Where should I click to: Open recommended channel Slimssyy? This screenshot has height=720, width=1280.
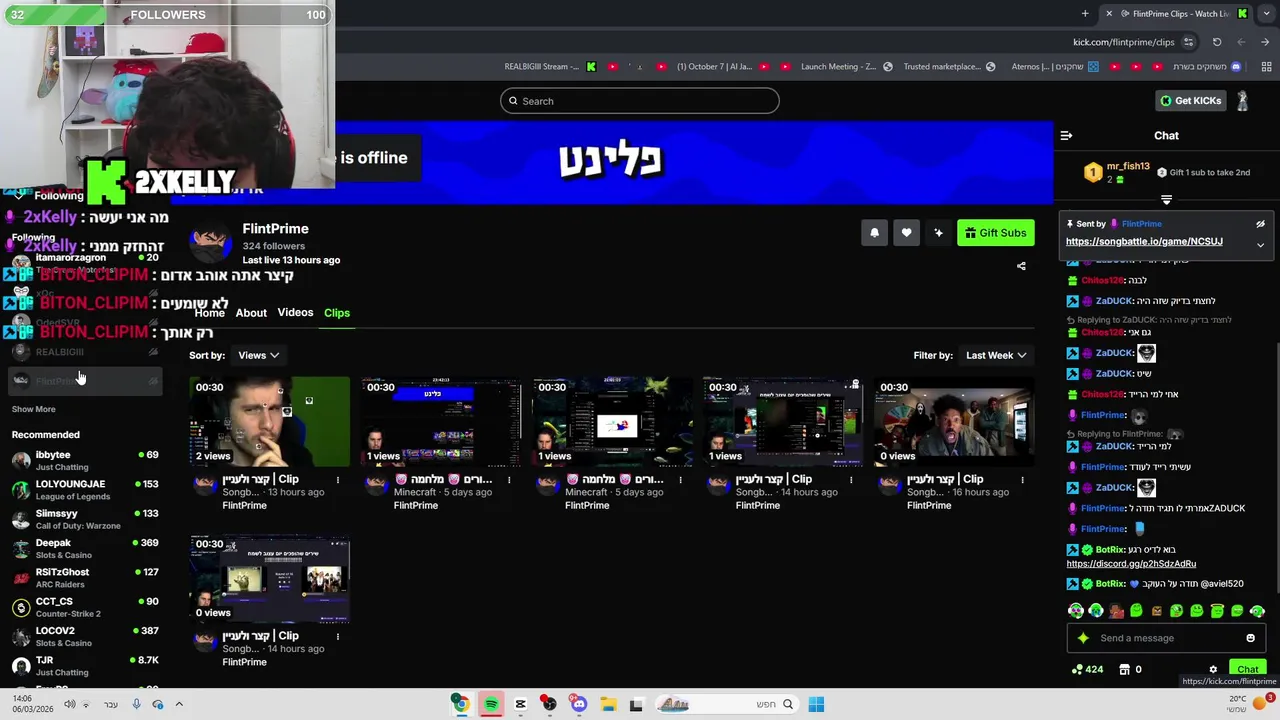(x=85, y=519)
